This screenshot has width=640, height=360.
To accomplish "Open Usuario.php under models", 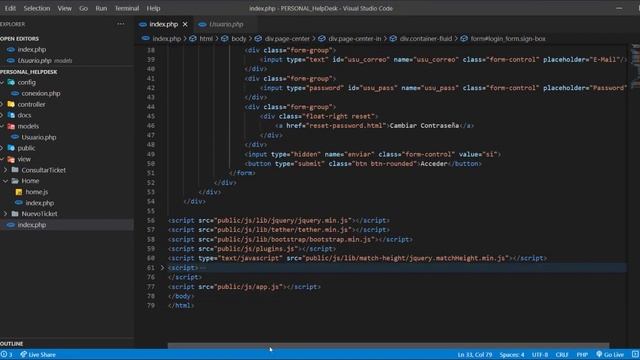I will coord(39,138).
